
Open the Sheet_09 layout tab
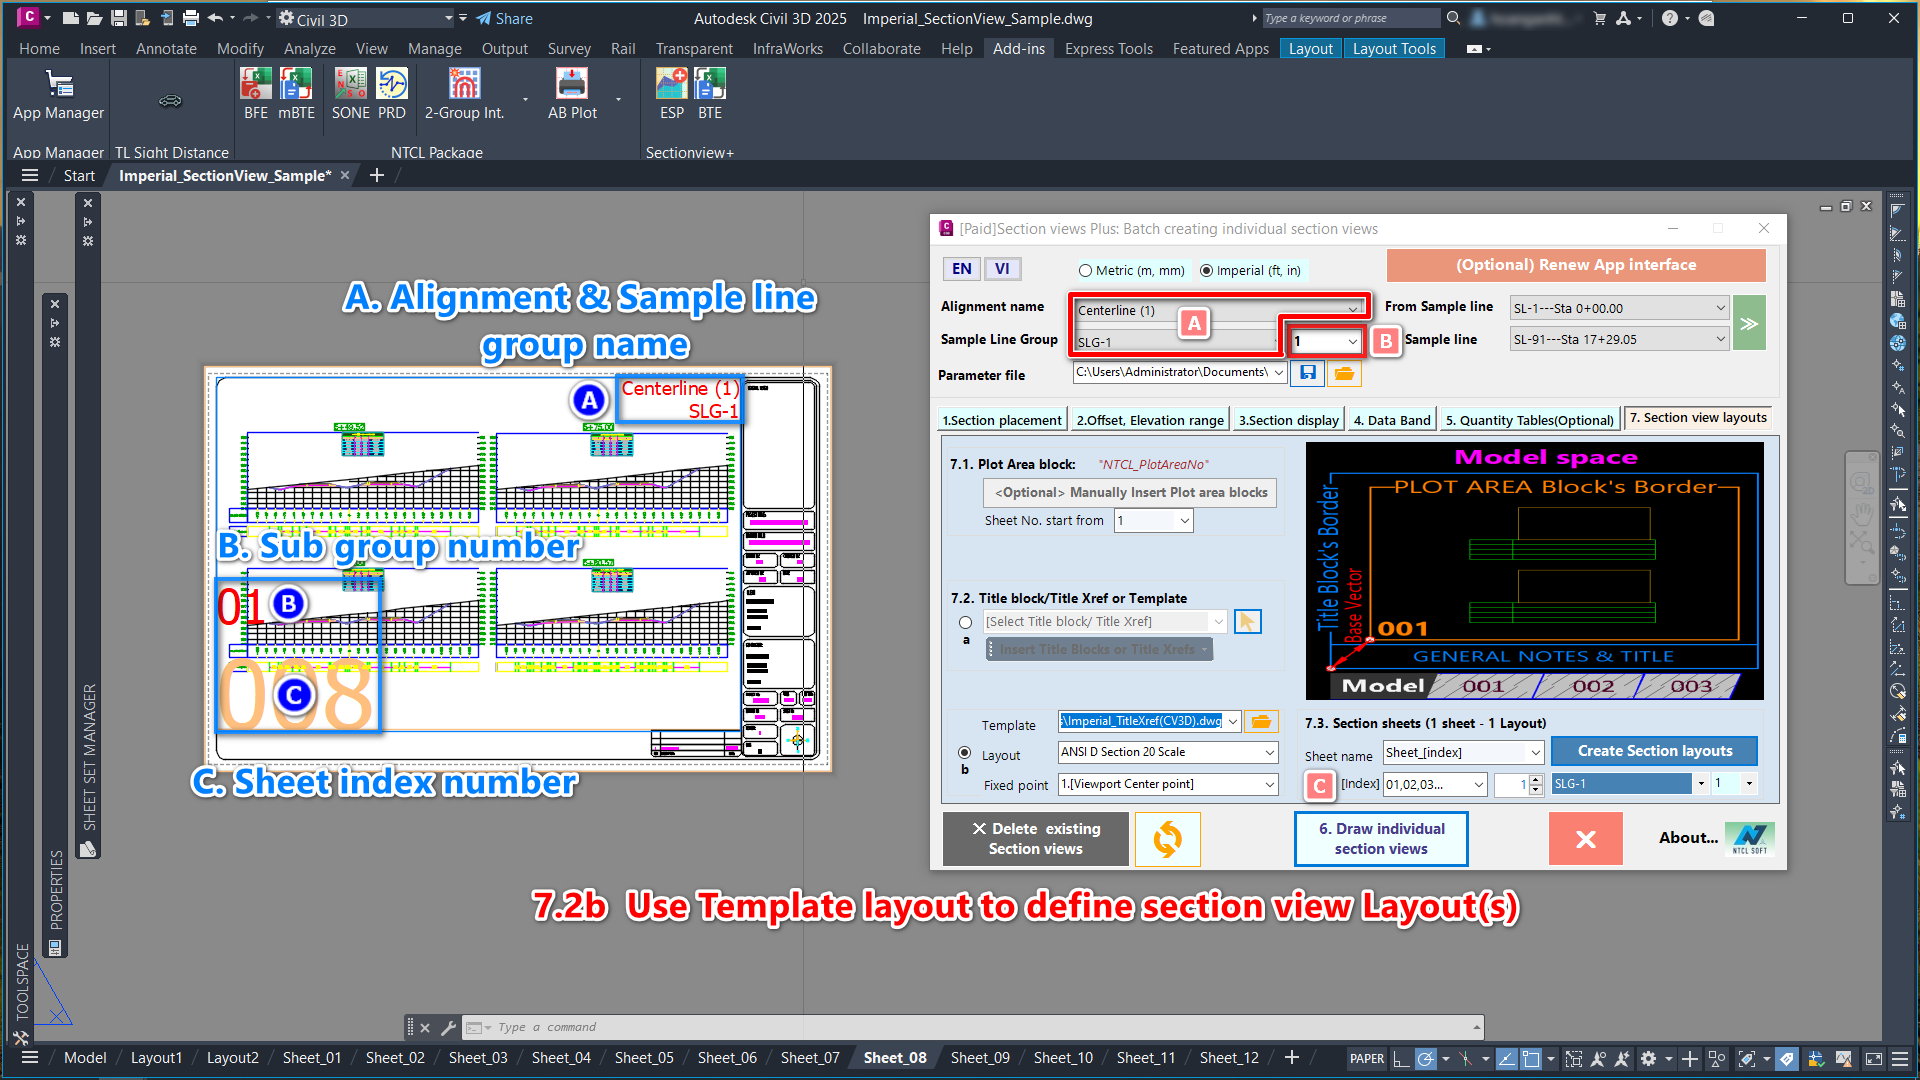(979, 1058)
